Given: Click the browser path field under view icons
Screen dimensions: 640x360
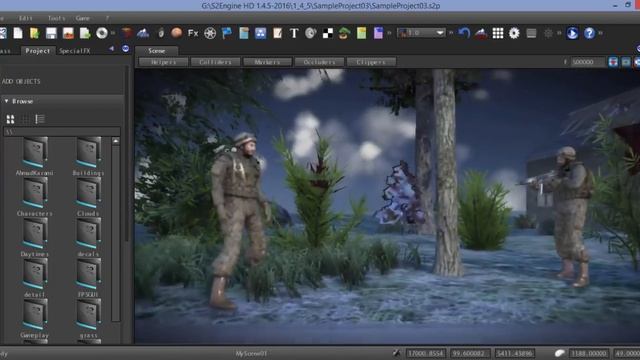Looking at the screenshot, I should click(x=62, y=132).
